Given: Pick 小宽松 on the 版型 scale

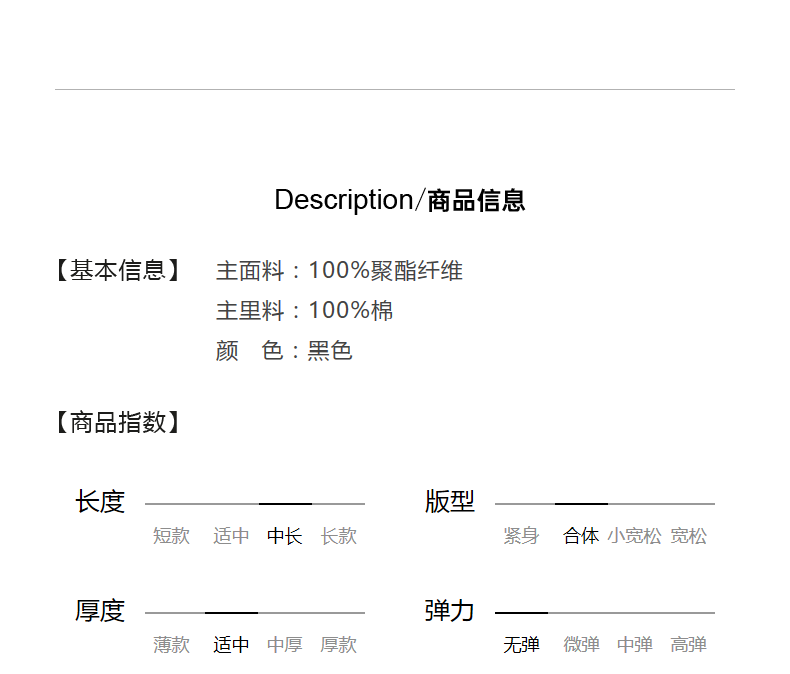Looking at the screenshot, I should (x=634, y=536).
